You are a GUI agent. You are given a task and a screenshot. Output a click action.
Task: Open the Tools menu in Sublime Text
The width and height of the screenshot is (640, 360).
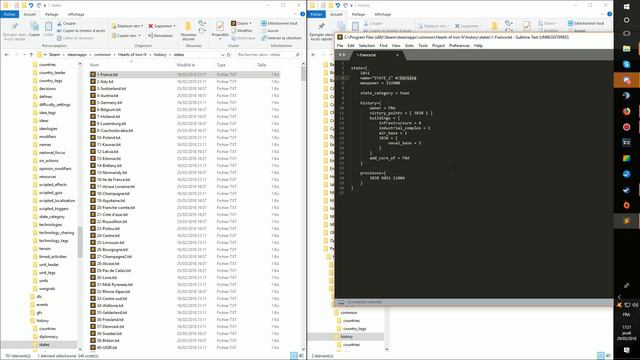423,46
